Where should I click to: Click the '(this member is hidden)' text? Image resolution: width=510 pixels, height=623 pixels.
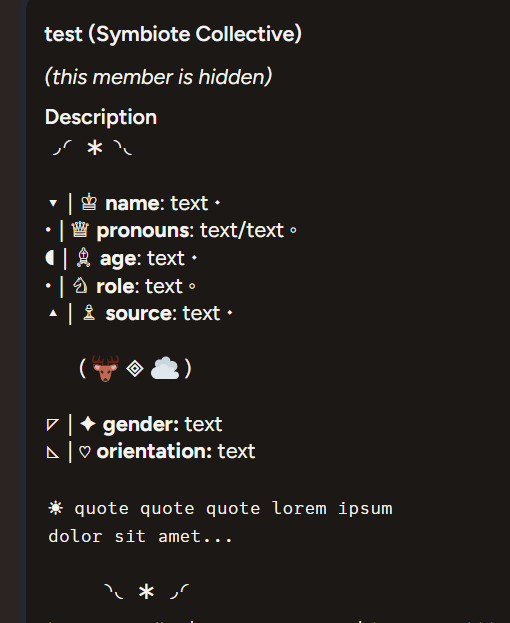coord(158,76)
